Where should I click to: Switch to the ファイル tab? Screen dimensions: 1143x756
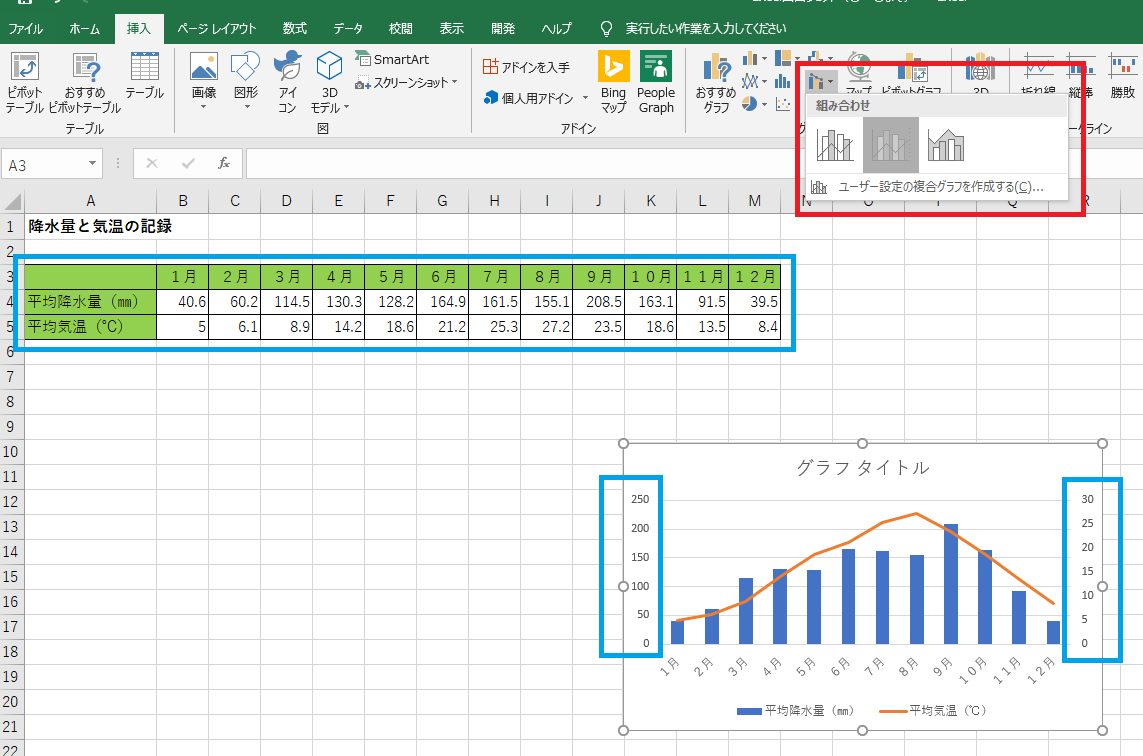(26, 28)
